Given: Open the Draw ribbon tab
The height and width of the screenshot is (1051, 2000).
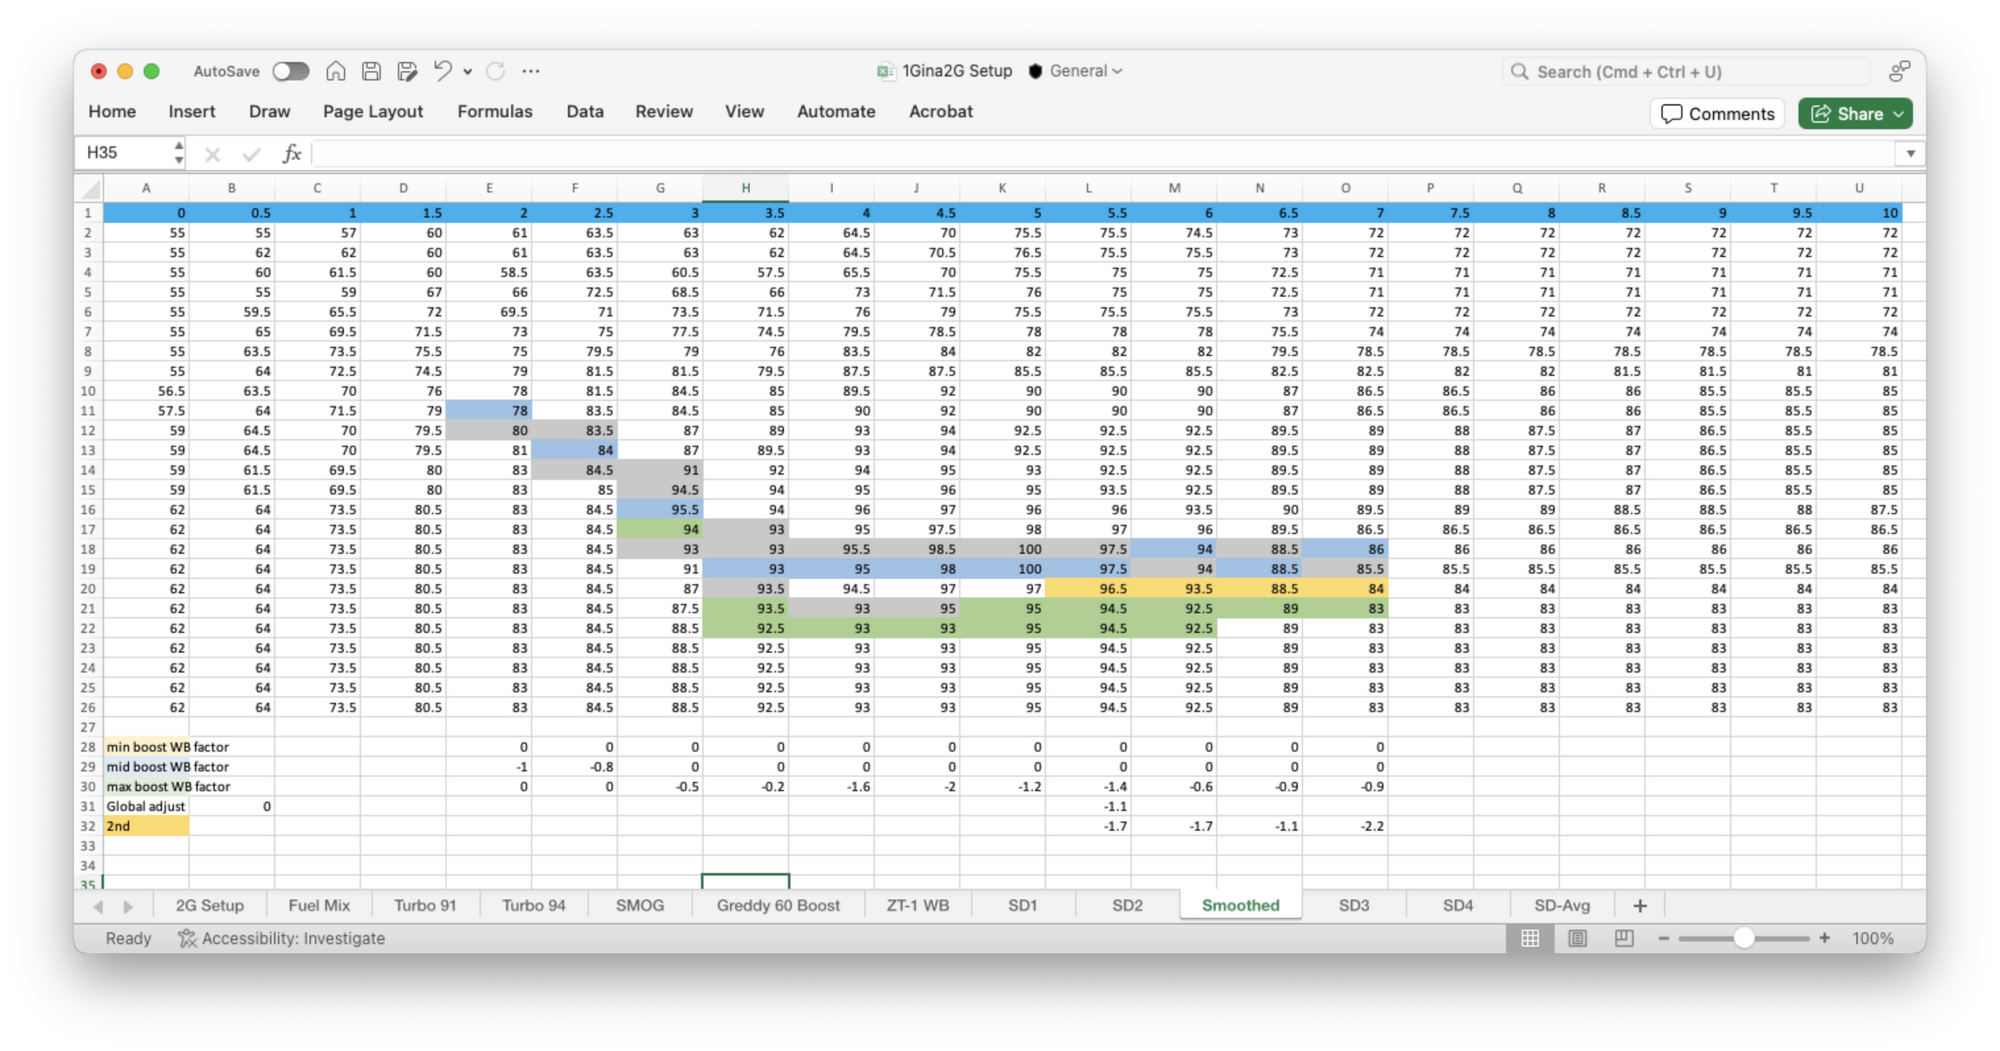Looking at the screenshot, I should click(269, 112).
